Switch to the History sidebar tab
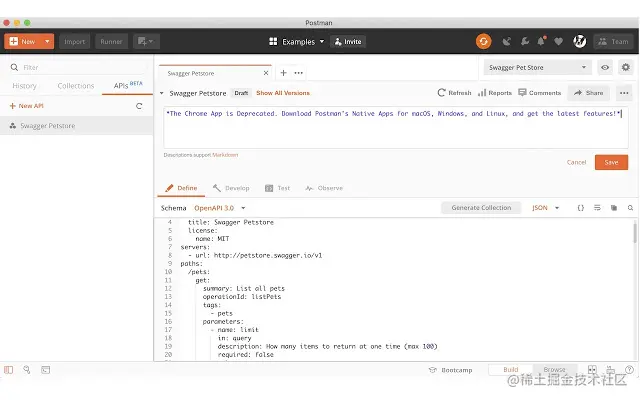Viewport: 640px width, 400px height. [x=24, y=86]
